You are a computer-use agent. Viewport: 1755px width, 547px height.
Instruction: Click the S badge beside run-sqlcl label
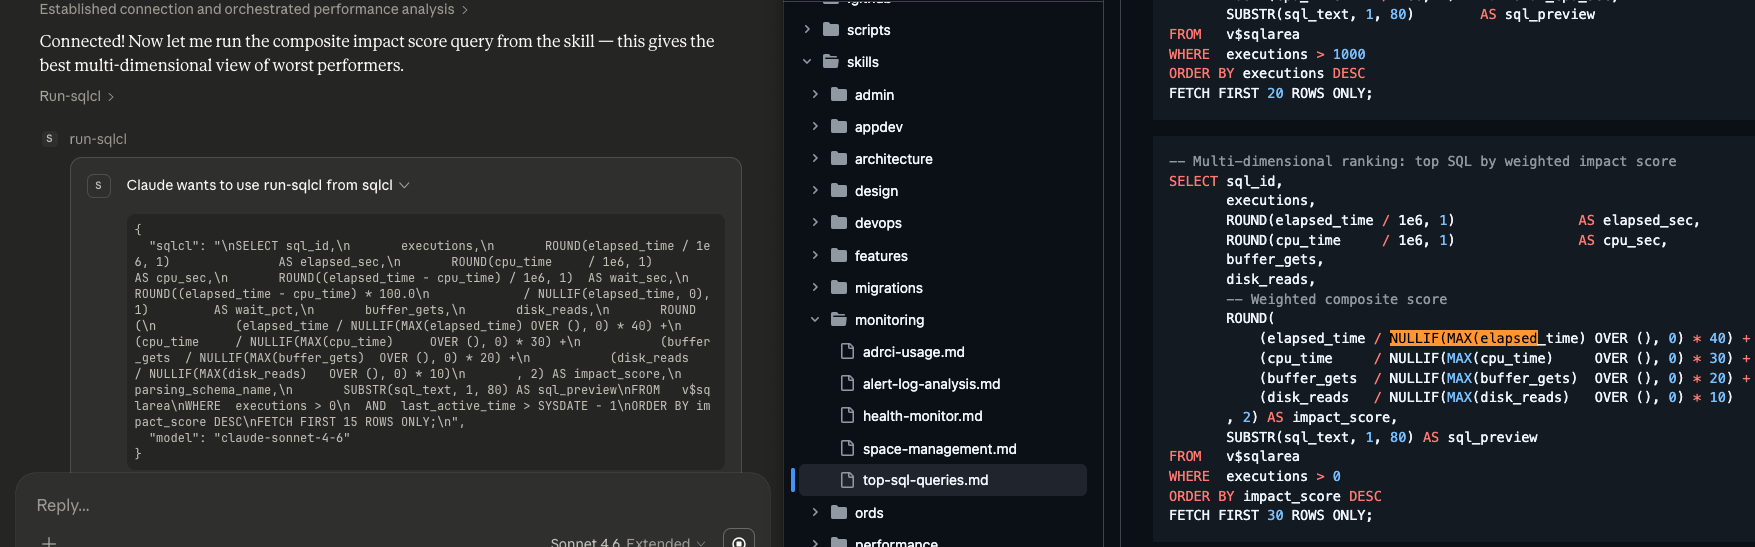50,139
